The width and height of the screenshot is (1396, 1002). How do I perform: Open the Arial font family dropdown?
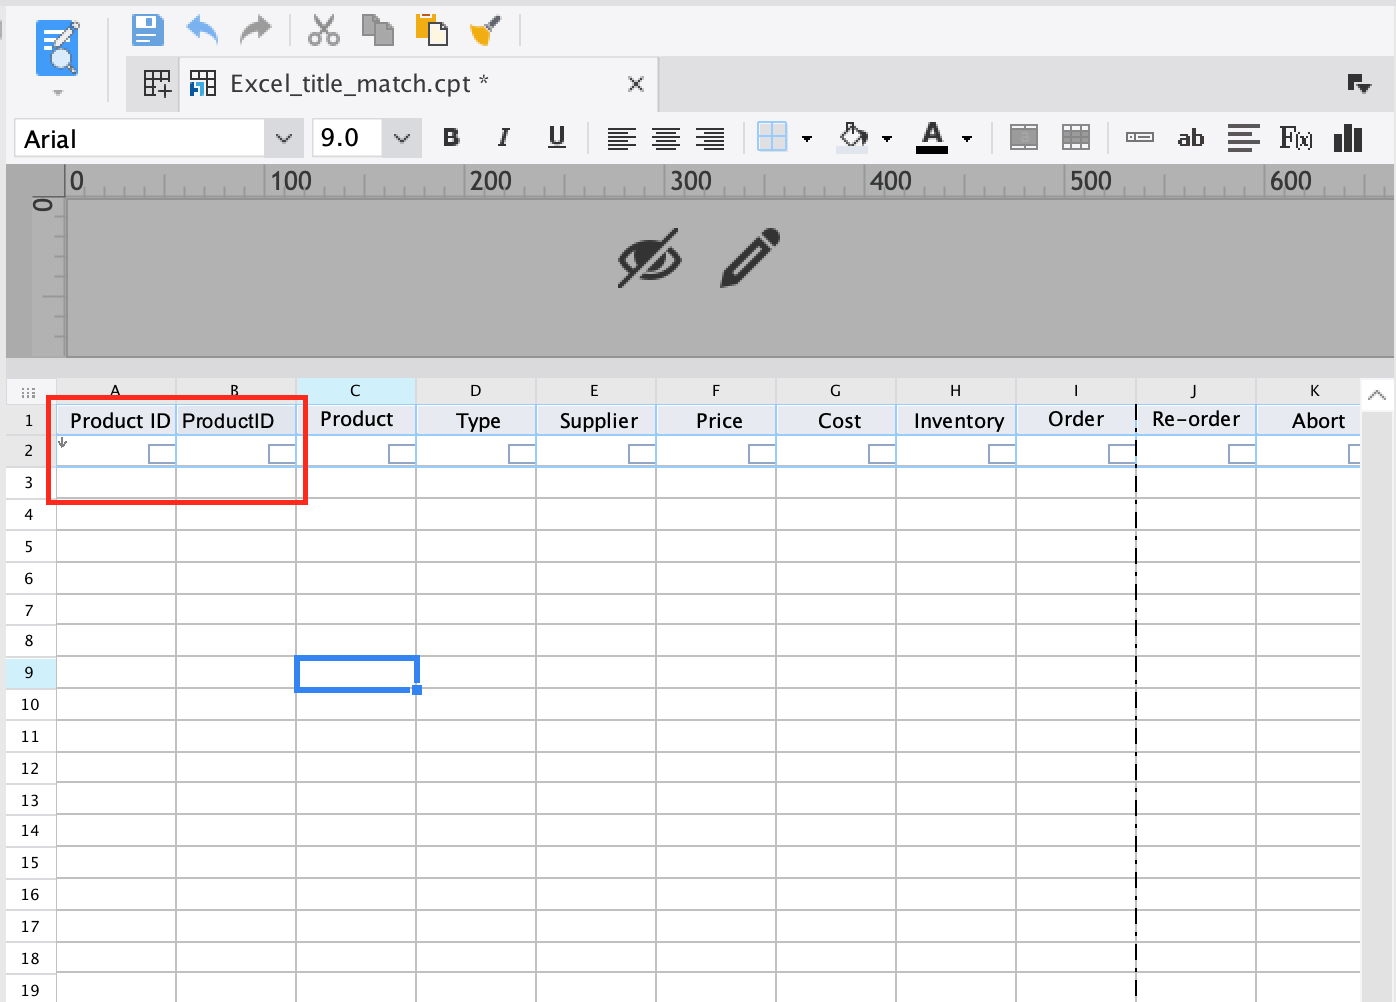pos(283,138)
